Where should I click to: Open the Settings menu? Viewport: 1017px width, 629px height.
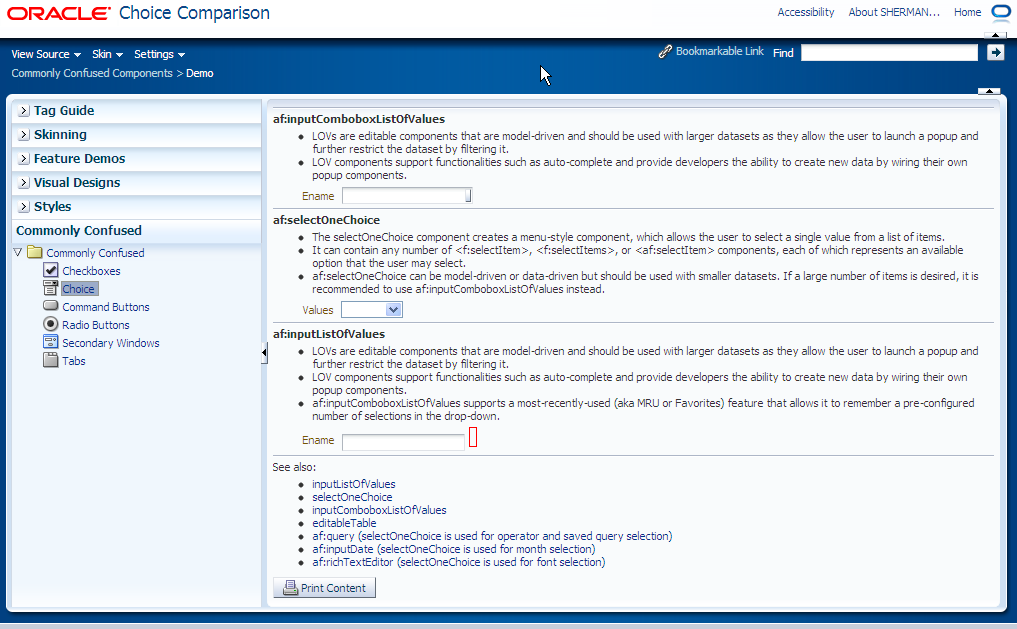click(x=160, y=54)
